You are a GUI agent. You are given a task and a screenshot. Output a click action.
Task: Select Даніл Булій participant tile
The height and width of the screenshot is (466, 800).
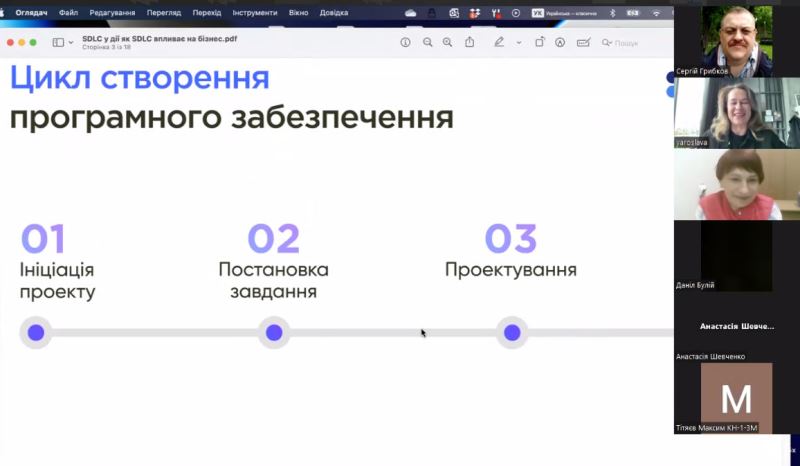[x=737, y=256]
